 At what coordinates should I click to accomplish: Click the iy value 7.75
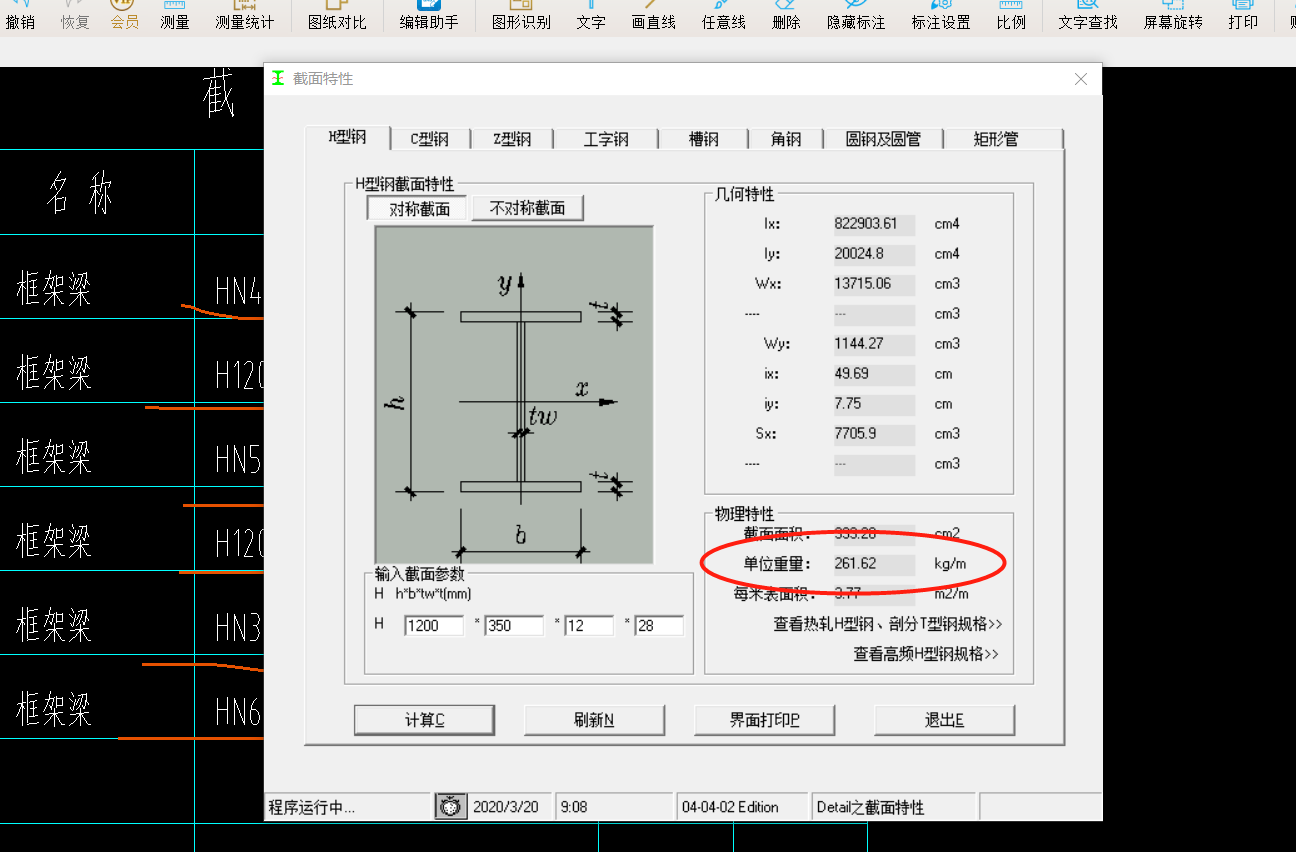coord(874,404)
